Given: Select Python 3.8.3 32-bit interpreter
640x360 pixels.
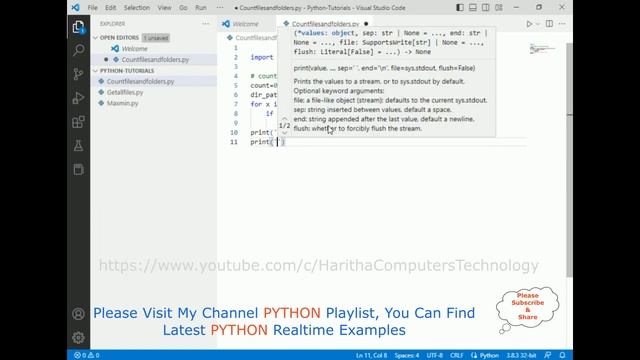Looking at the screenshot, I should pyautogui.click(x=521, y=355).
